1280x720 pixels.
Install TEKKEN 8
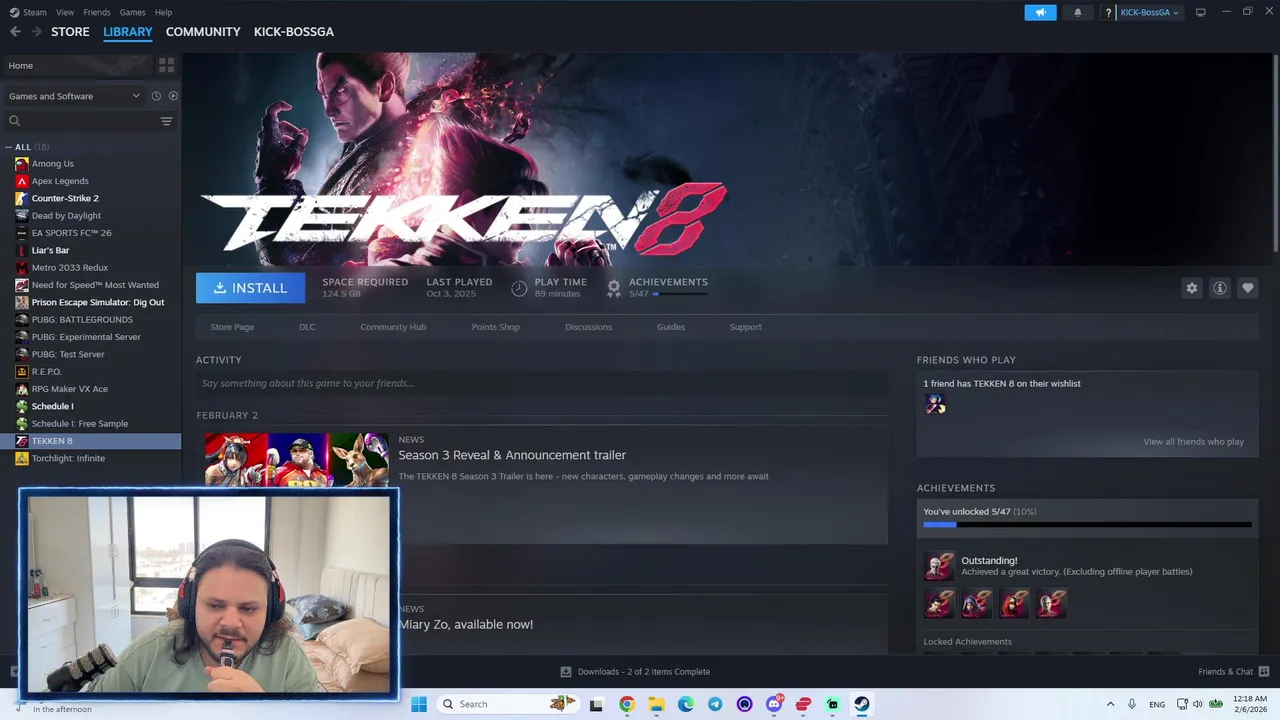click(x=250, y=288)
